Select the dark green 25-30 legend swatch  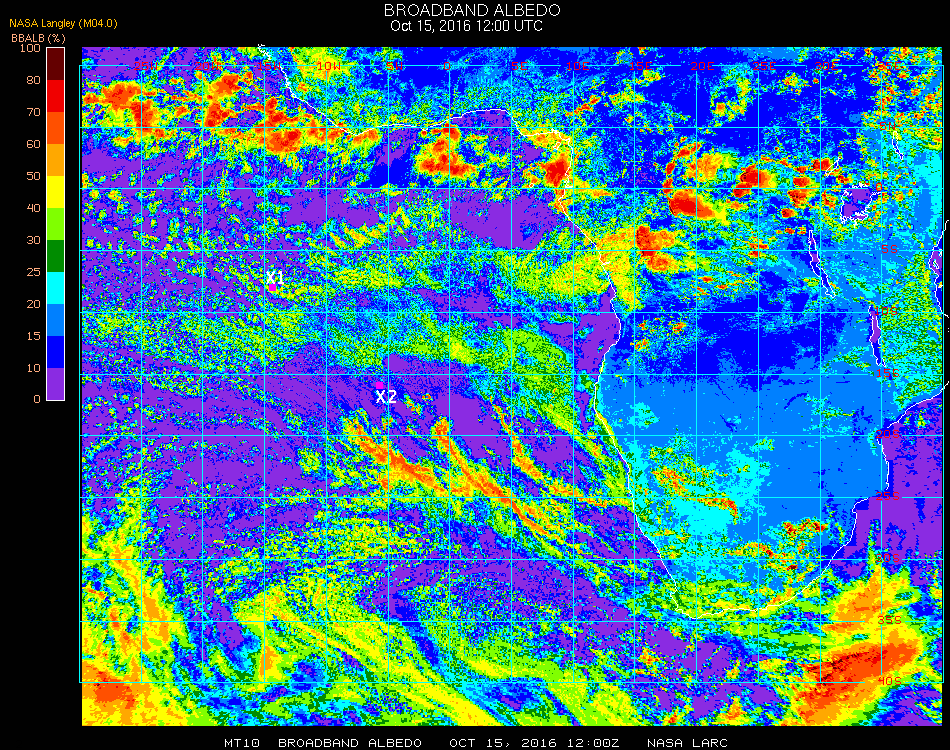pos(55,256)
